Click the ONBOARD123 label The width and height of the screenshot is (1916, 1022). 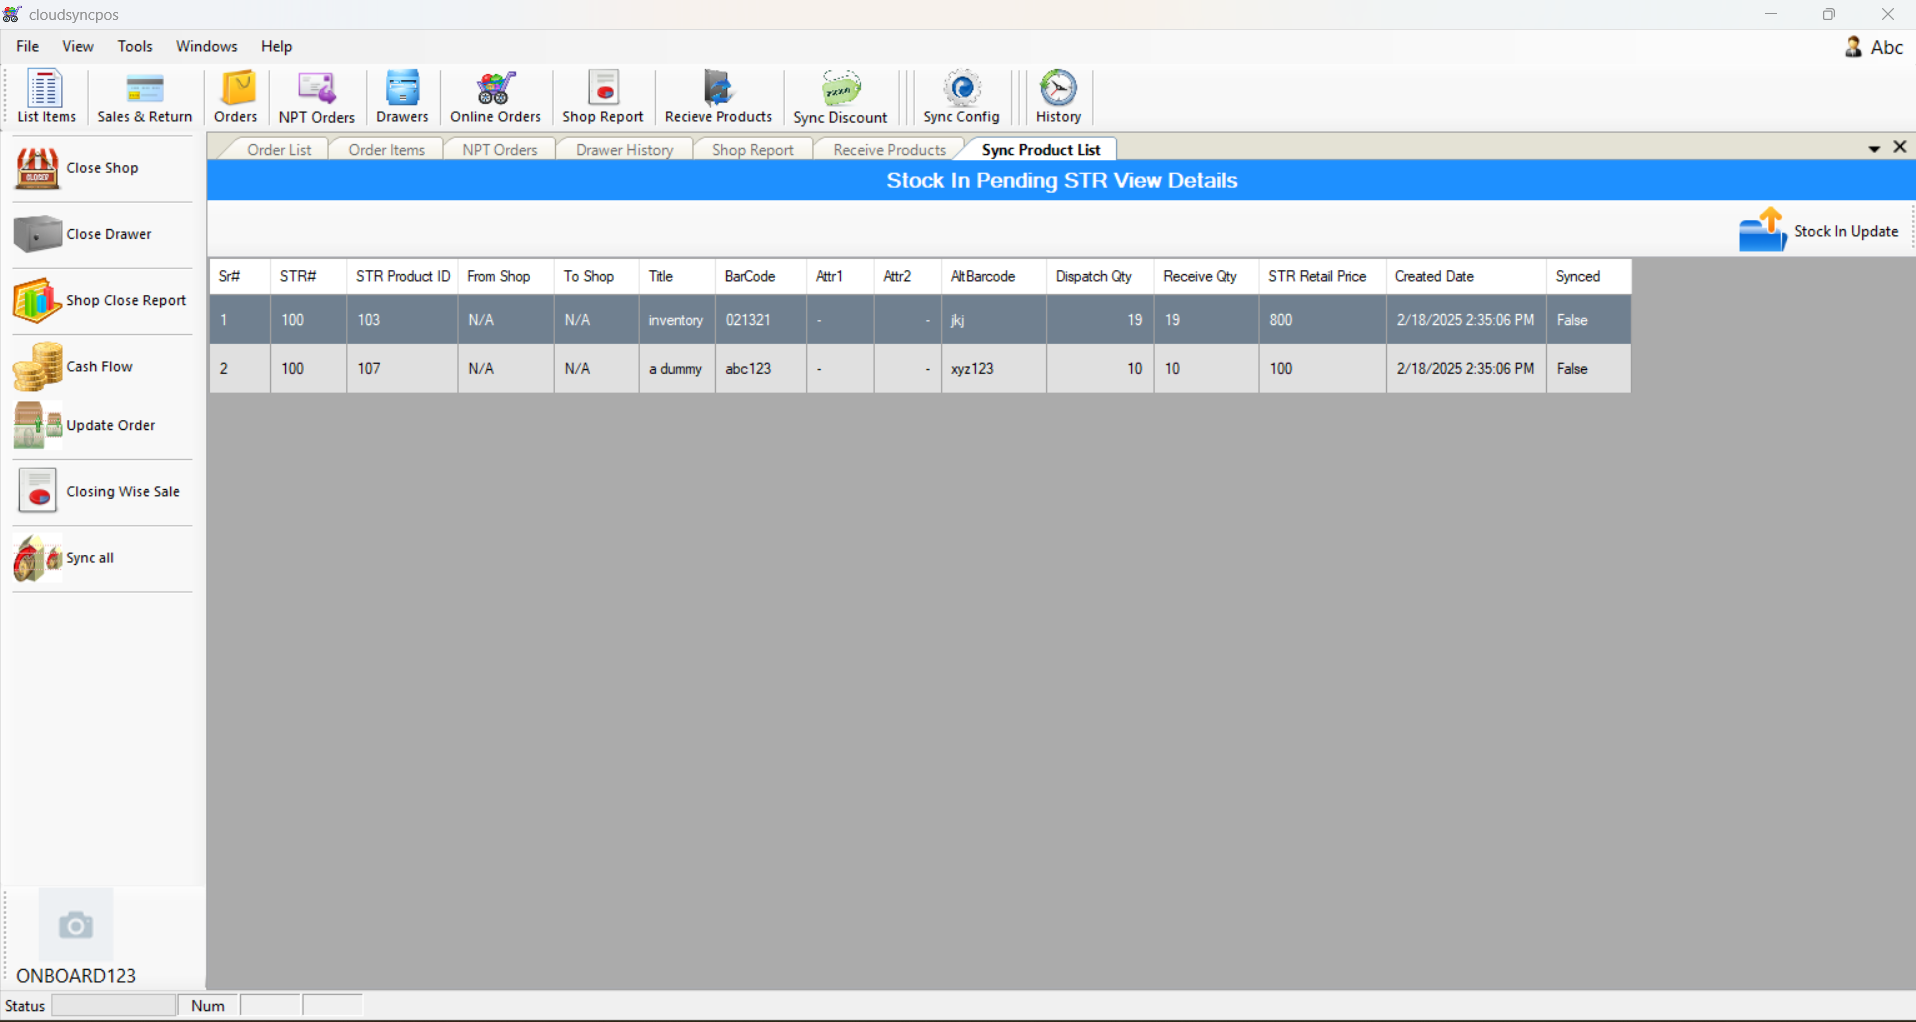pyautogui.click(x=76, y=976)
